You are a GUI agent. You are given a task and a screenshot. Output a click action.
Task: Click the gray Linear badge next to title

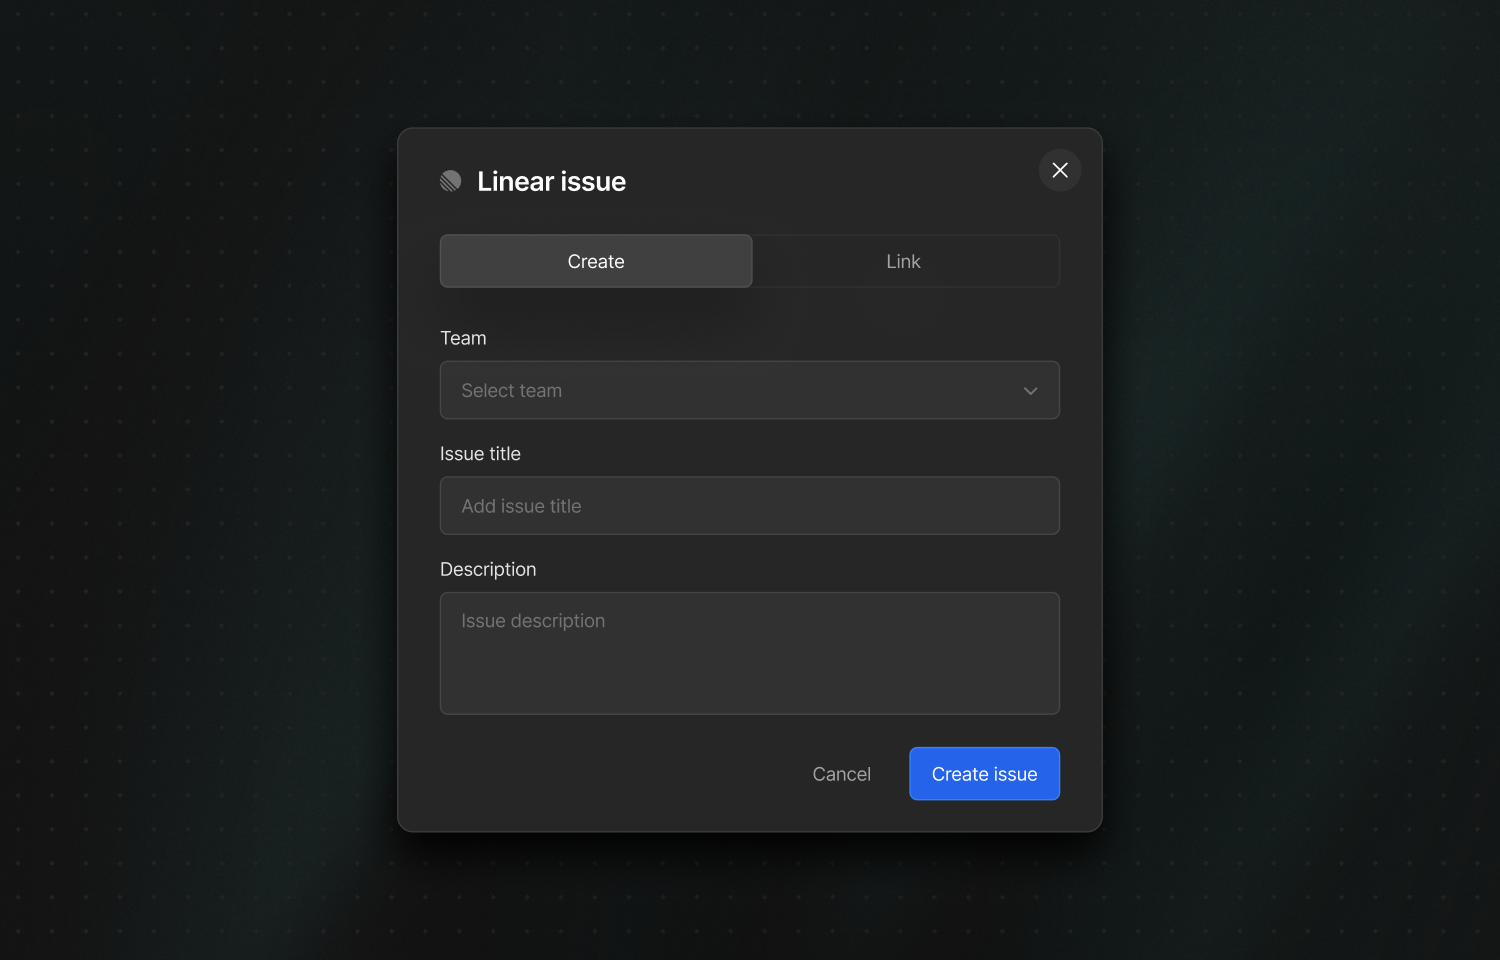click(x=450, y=181)
